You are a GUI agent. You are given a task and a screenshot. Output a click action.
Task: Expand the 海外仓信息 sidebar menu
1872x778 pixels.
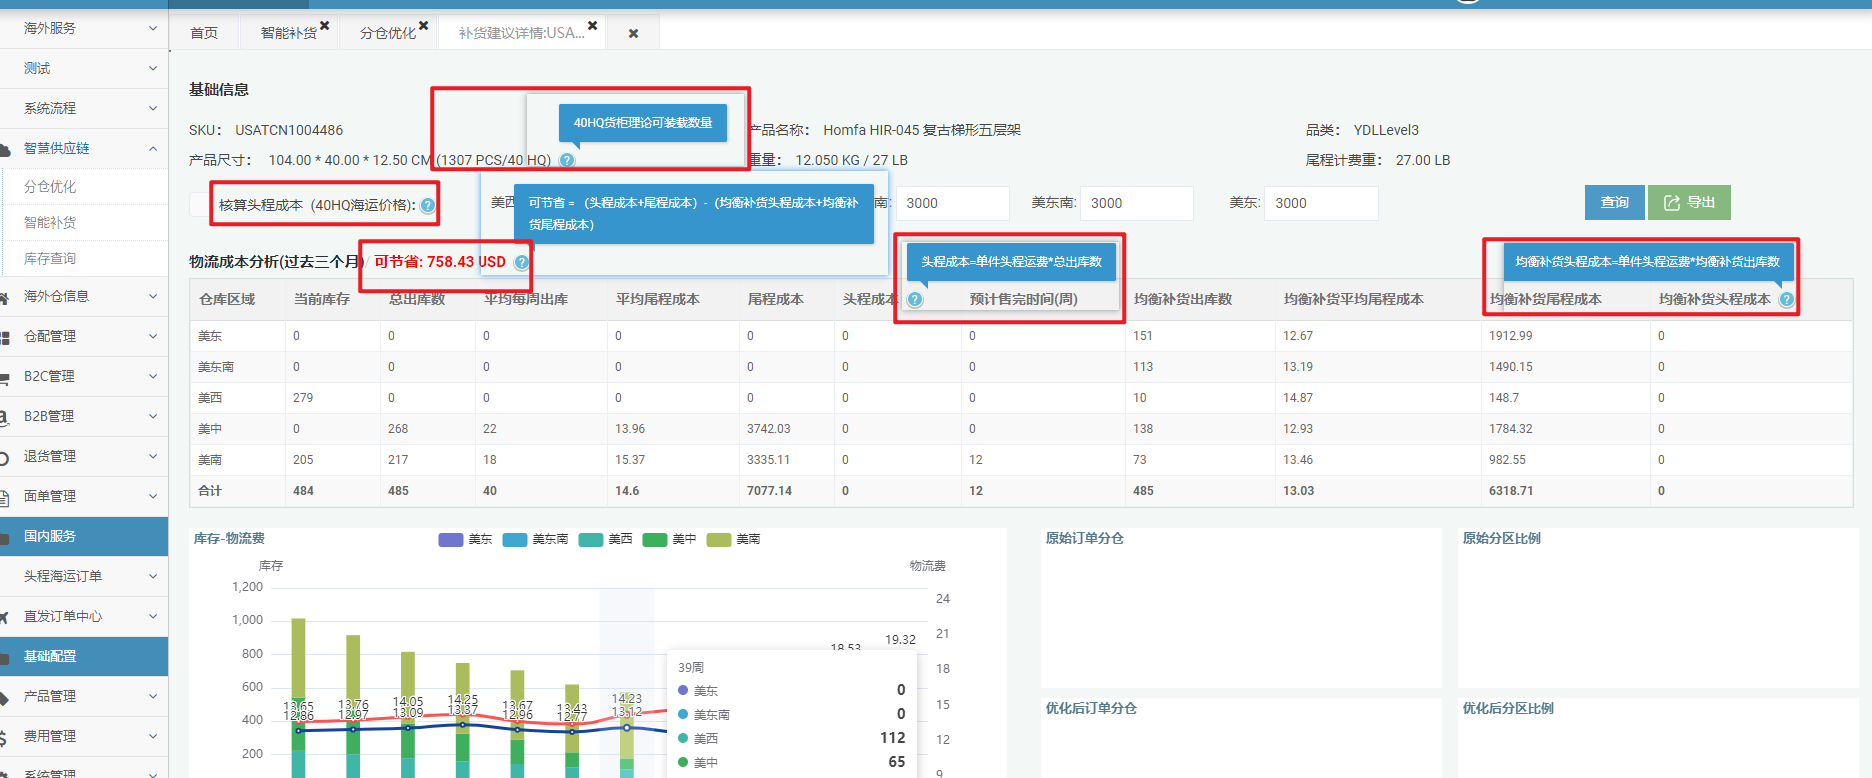[84, 296]
